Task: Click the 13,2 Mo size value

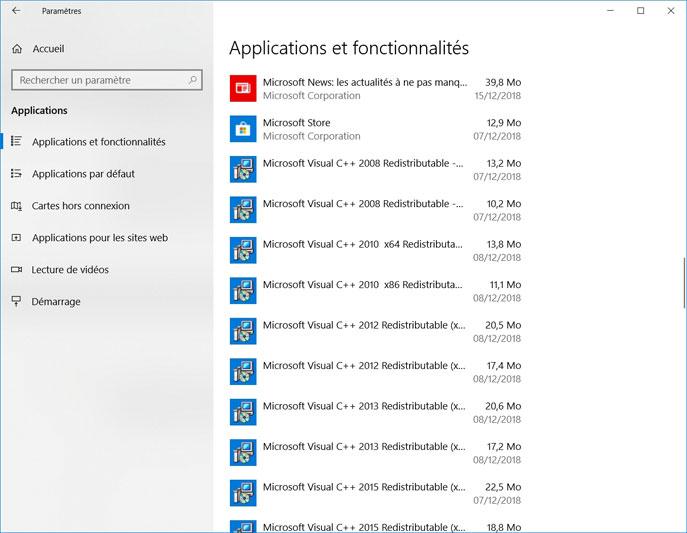Action: pyautogui.click(x=504, y=163)
